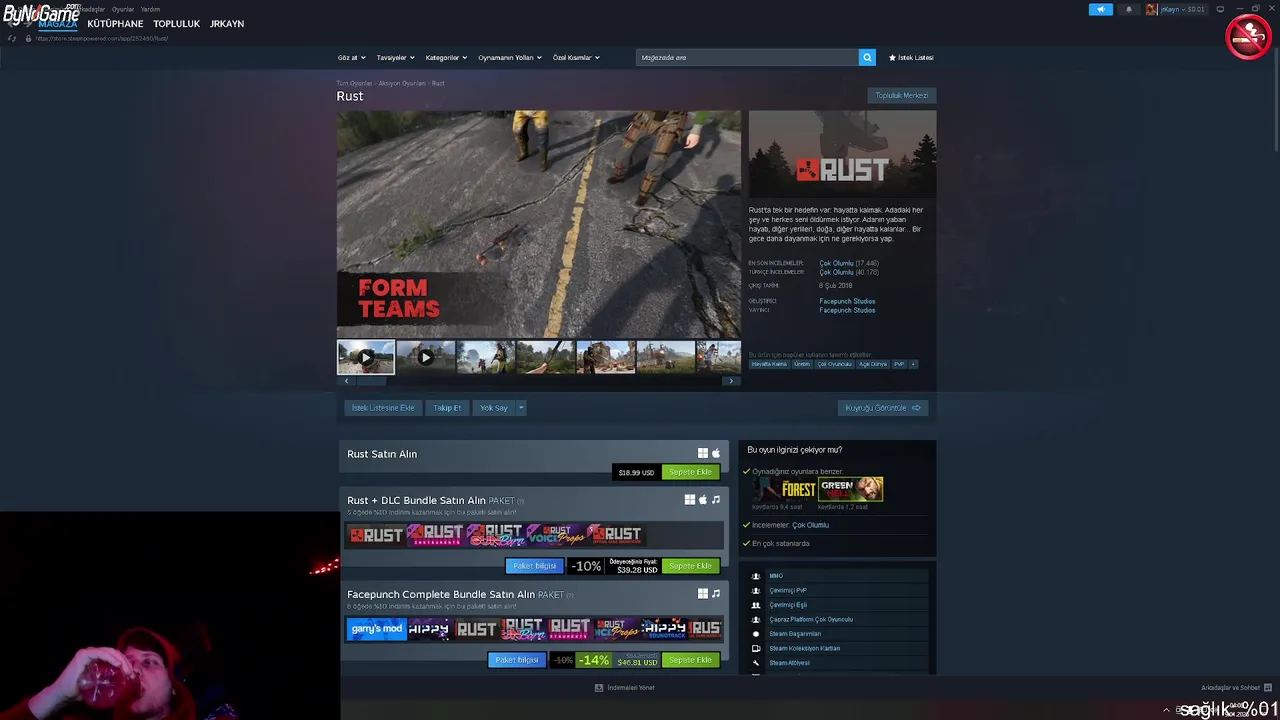Click the Hayatta Kalma tag
The width and height of the screenshot is (1280, 720).
[769, 364]
